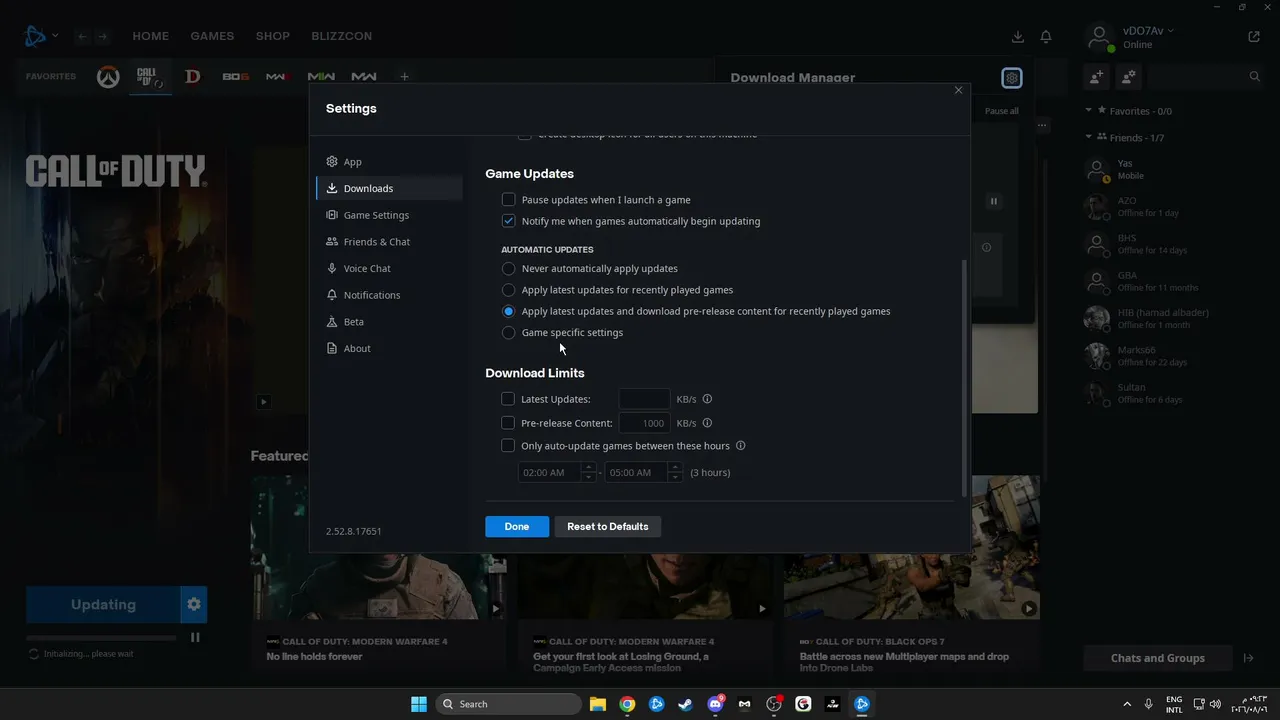
Task: Uncheck Notify me when games begin updating
Action: click(x=508, y=221)
